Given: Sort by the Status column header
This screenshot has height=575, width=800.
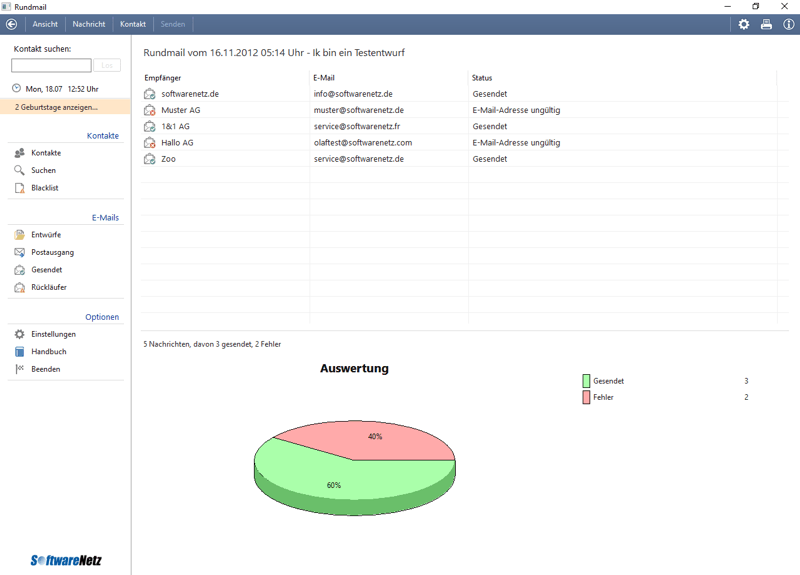Looking at the screenshot, I should point(482,78).
